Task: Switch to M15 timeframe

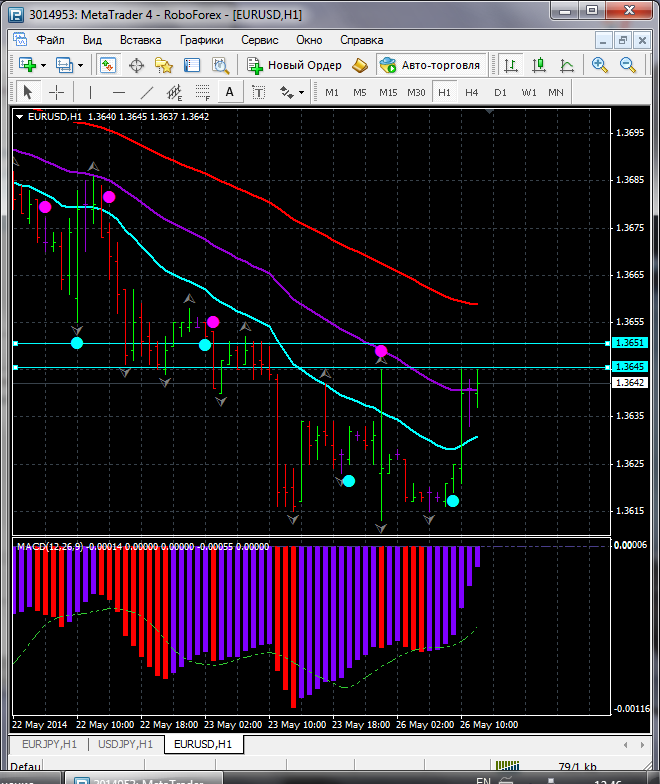Action: click(388, 92)
